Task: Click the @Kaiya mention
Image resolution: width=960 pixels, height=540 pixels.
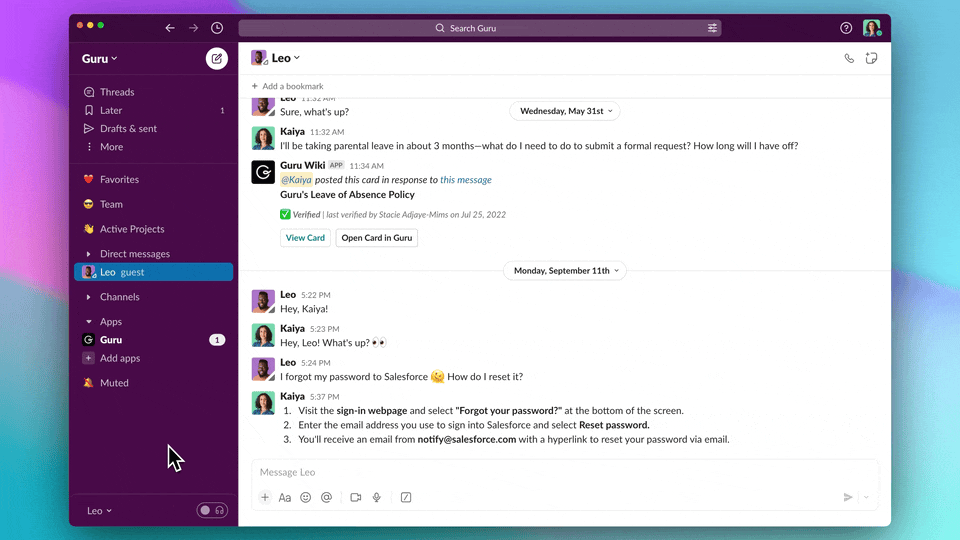Action: pyautogui.click(x=296, y=180)
